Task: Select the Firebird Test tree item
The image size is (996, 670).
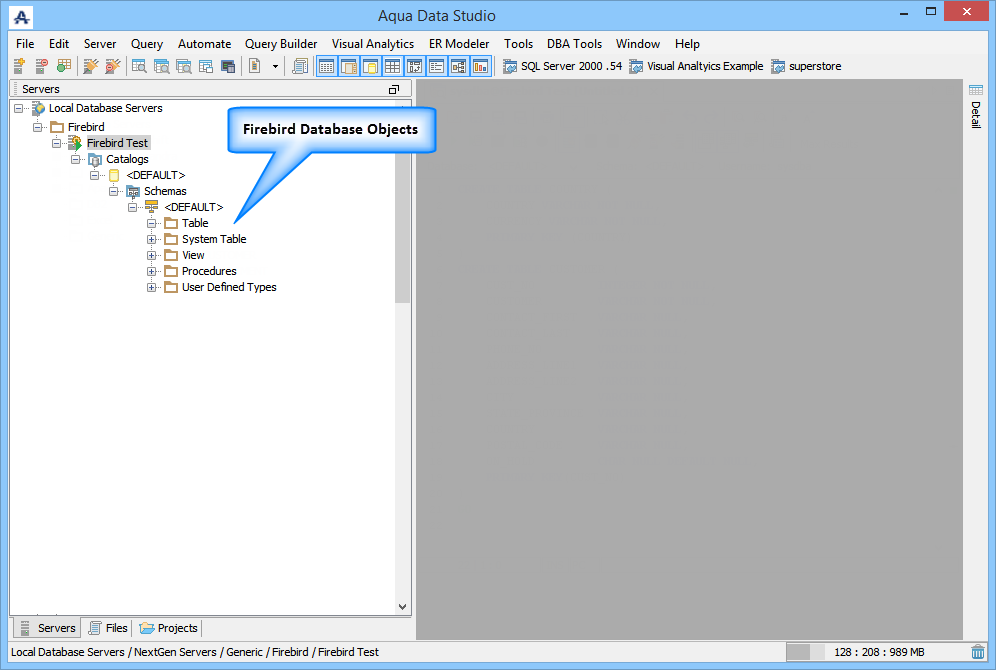Action: coord(118,143)
